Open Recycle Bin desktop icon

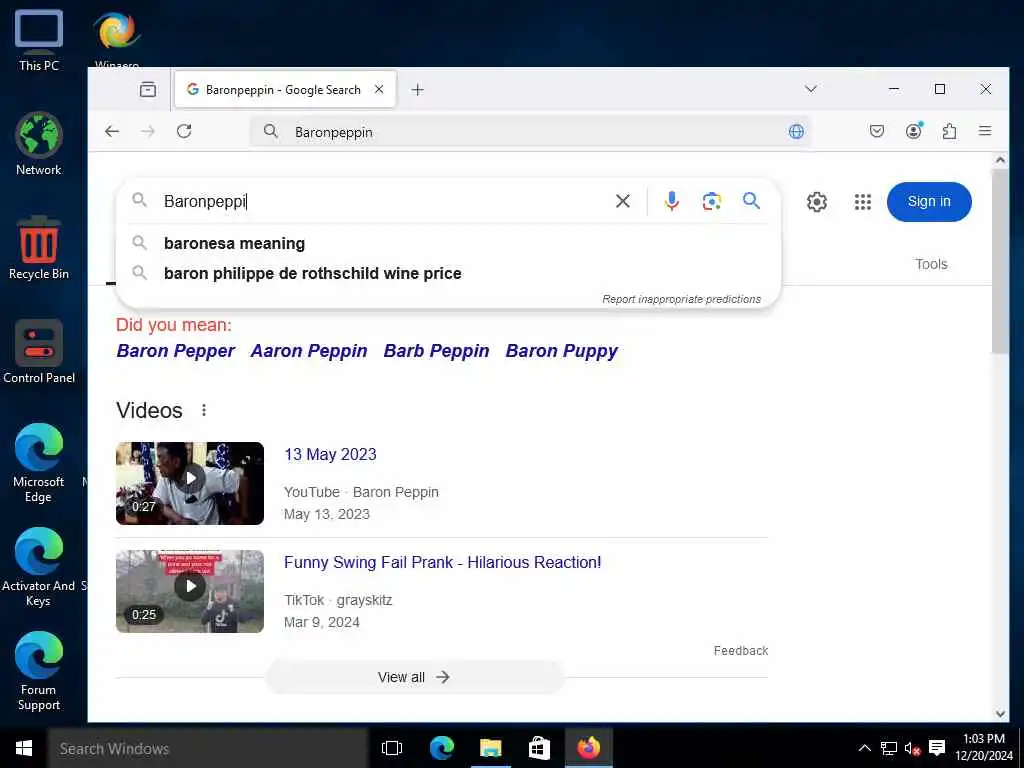pos(39,248)
